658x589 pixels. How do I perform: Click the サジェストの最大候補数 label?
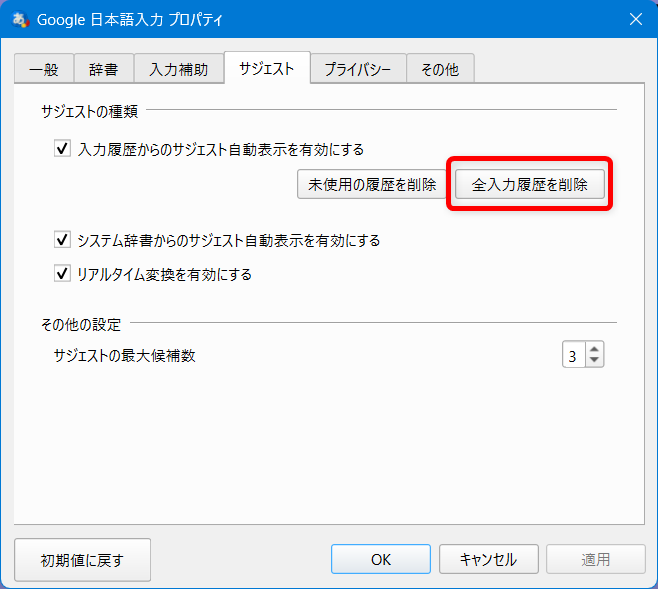tap(125, 356)
